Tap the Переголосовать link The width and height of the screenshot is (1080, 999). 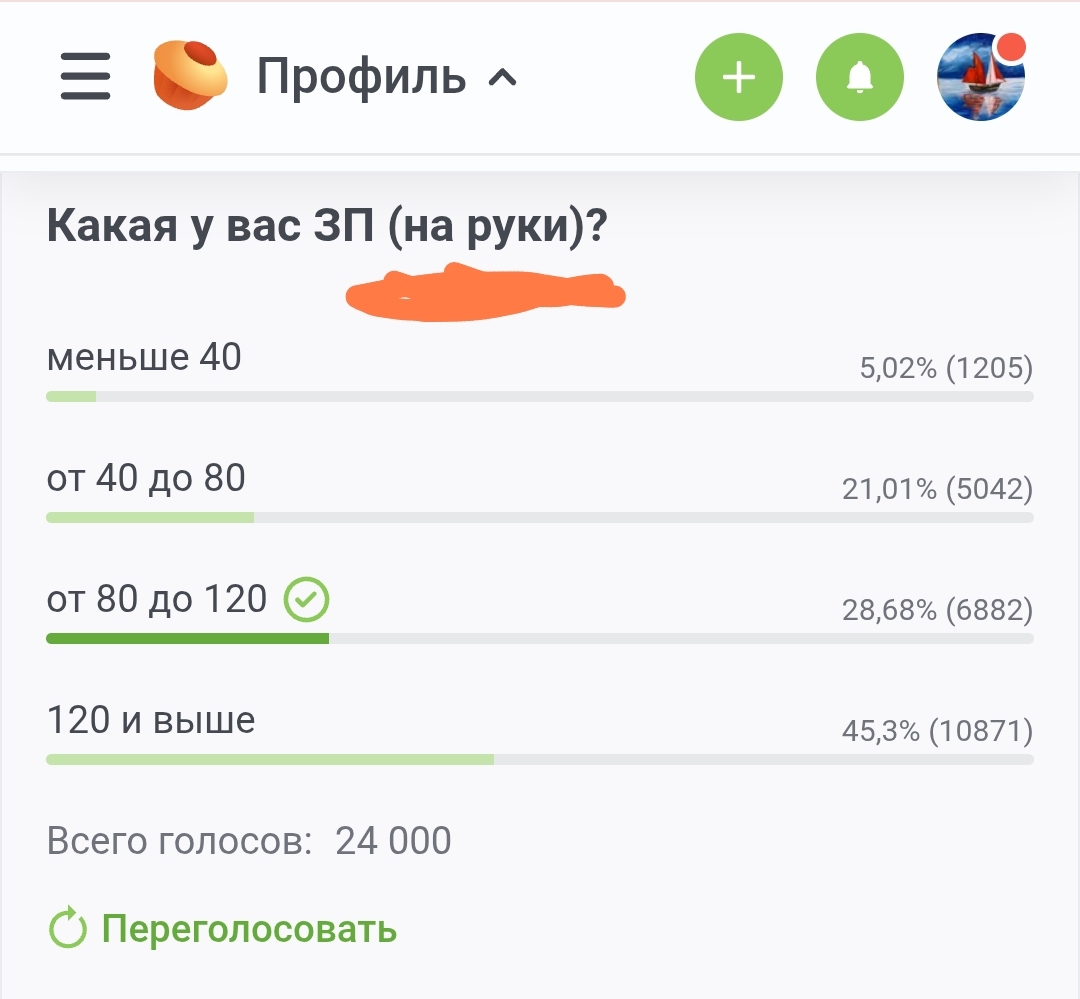249,929
